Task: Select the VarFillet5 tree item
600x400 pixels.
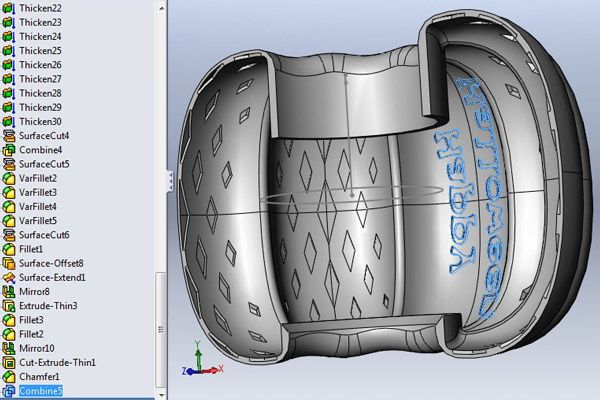Action: [38, 221]
